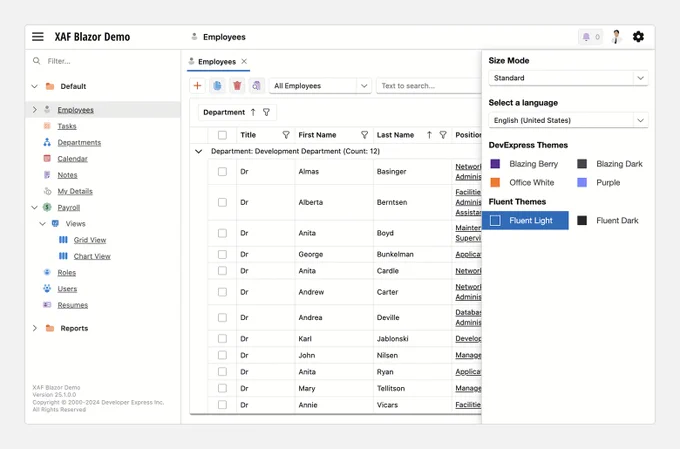The width and height of the screenshot is (680, 449).
Task: Check the Karl Jablonski row checkbox
Action: [222, 338]
